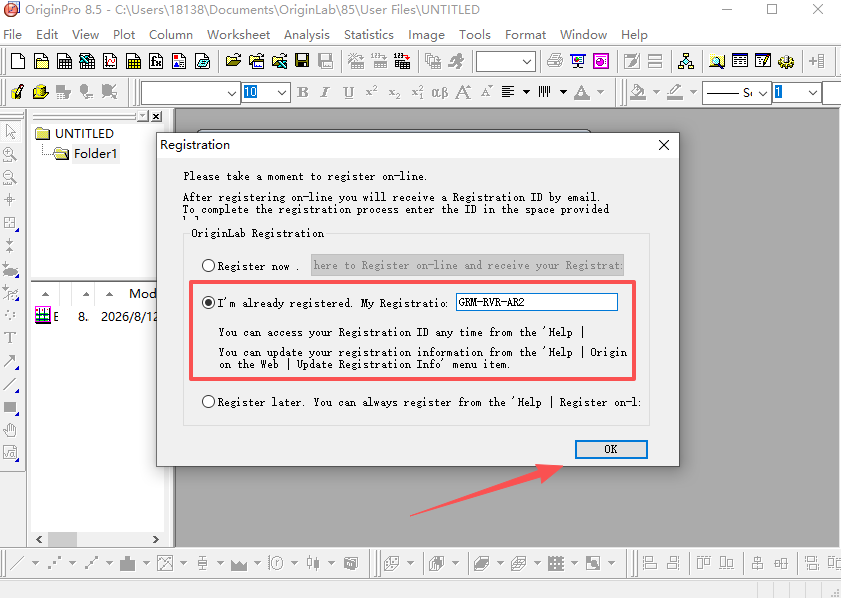Open a project with the open folder icon

[233, 61]
